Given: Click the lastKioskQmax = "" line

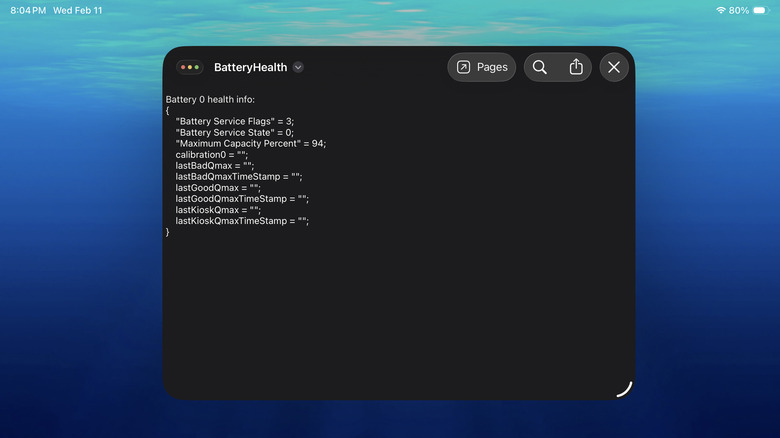Looking at the screenshot, I should click(x=217, y=210).
